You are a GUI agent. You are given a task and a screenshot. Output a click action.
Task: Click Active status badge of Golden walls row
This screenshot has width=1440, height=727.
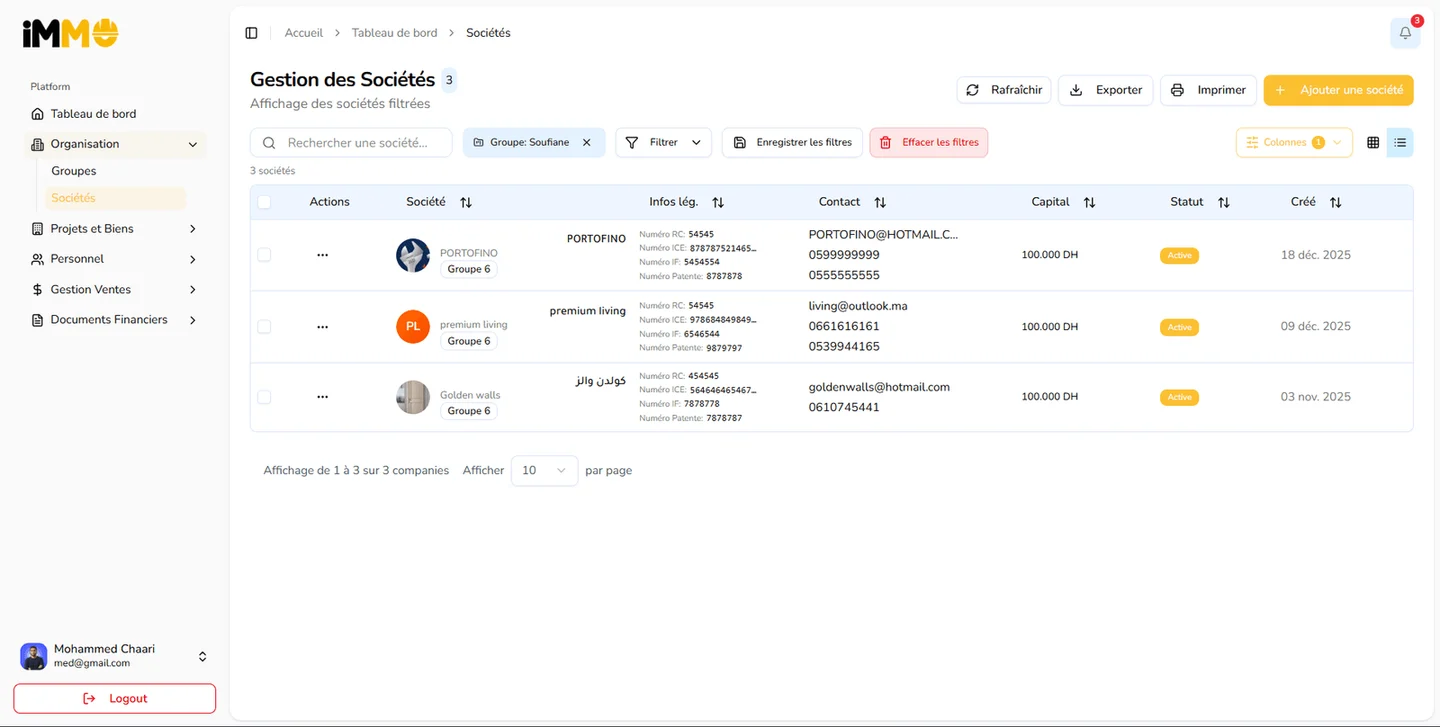tap(1180, 397)
